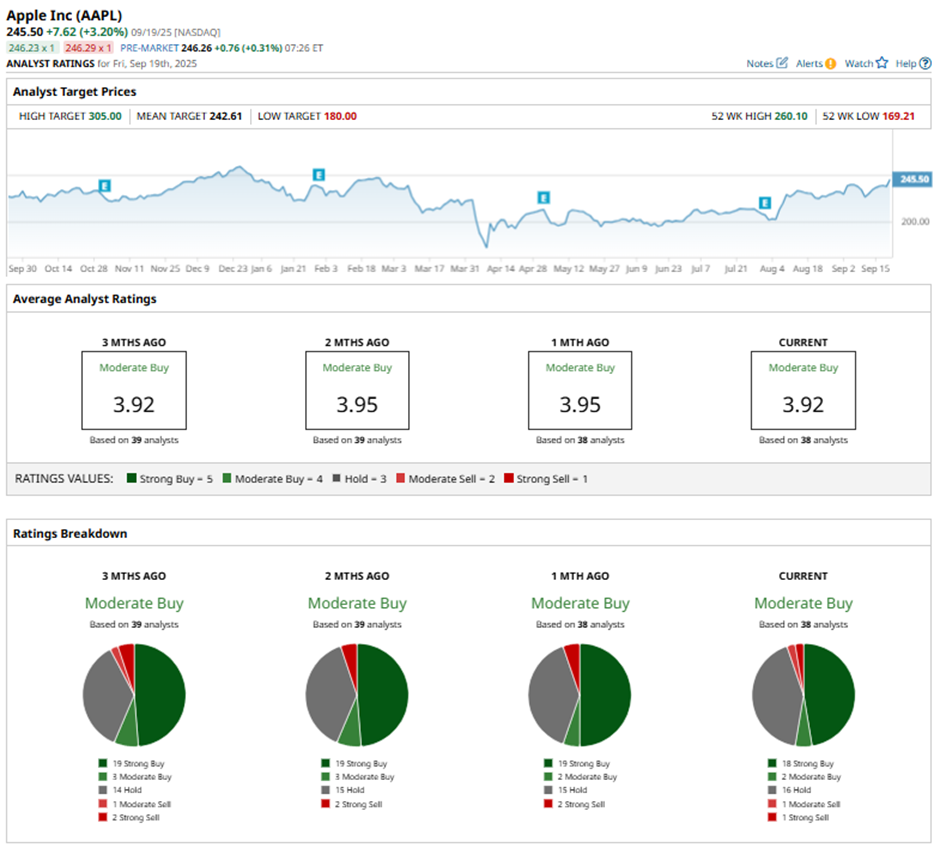This screenshot has height=848, width=940.
Task: Open the Help question mark icon
Action: click(925, 63)
